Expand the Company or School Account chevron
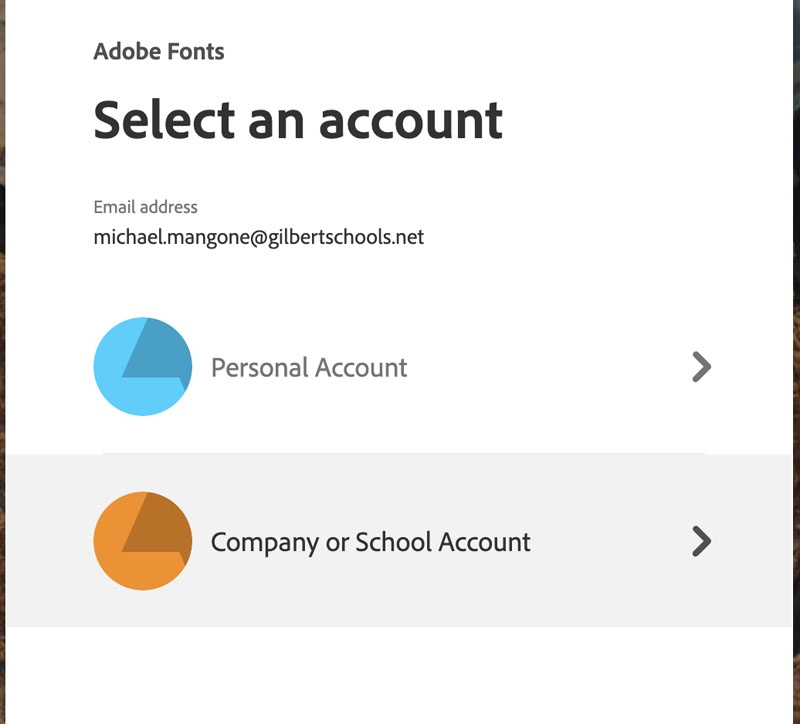800x724 pixels. pos(701,541)
